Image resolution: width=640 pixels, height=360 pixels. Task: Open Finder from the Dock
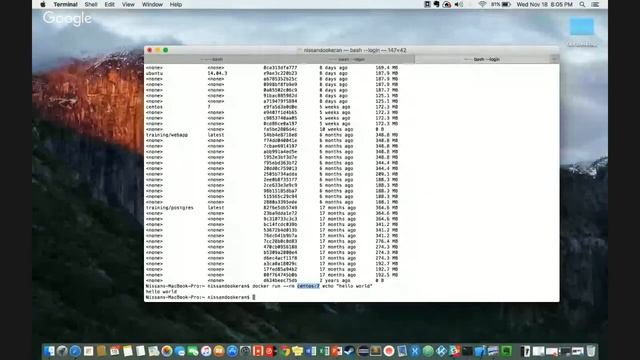49,351
